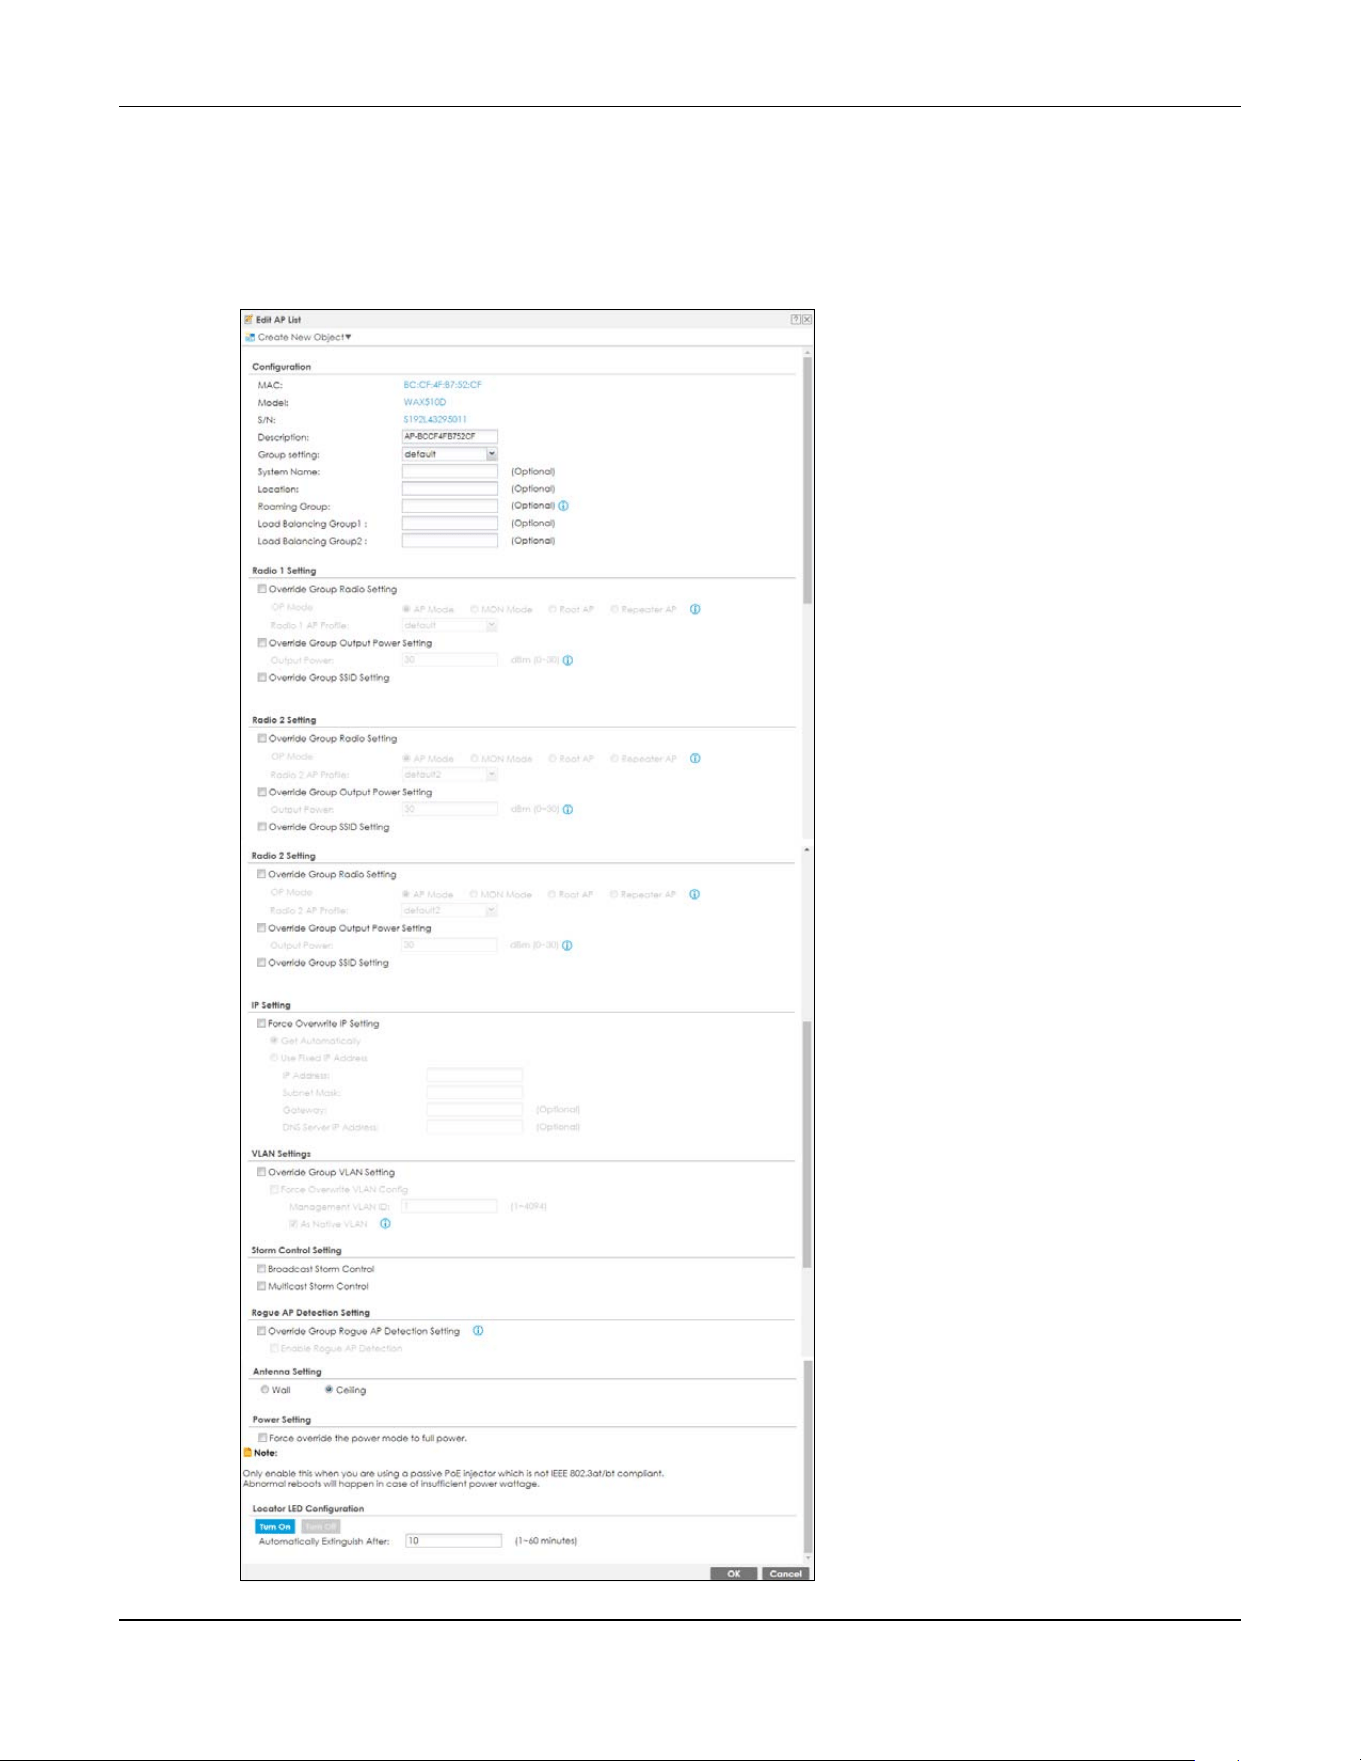Toggle Enable Rogue AP Detection checkbox
1361x1761 pixels.
(274, 1349)
